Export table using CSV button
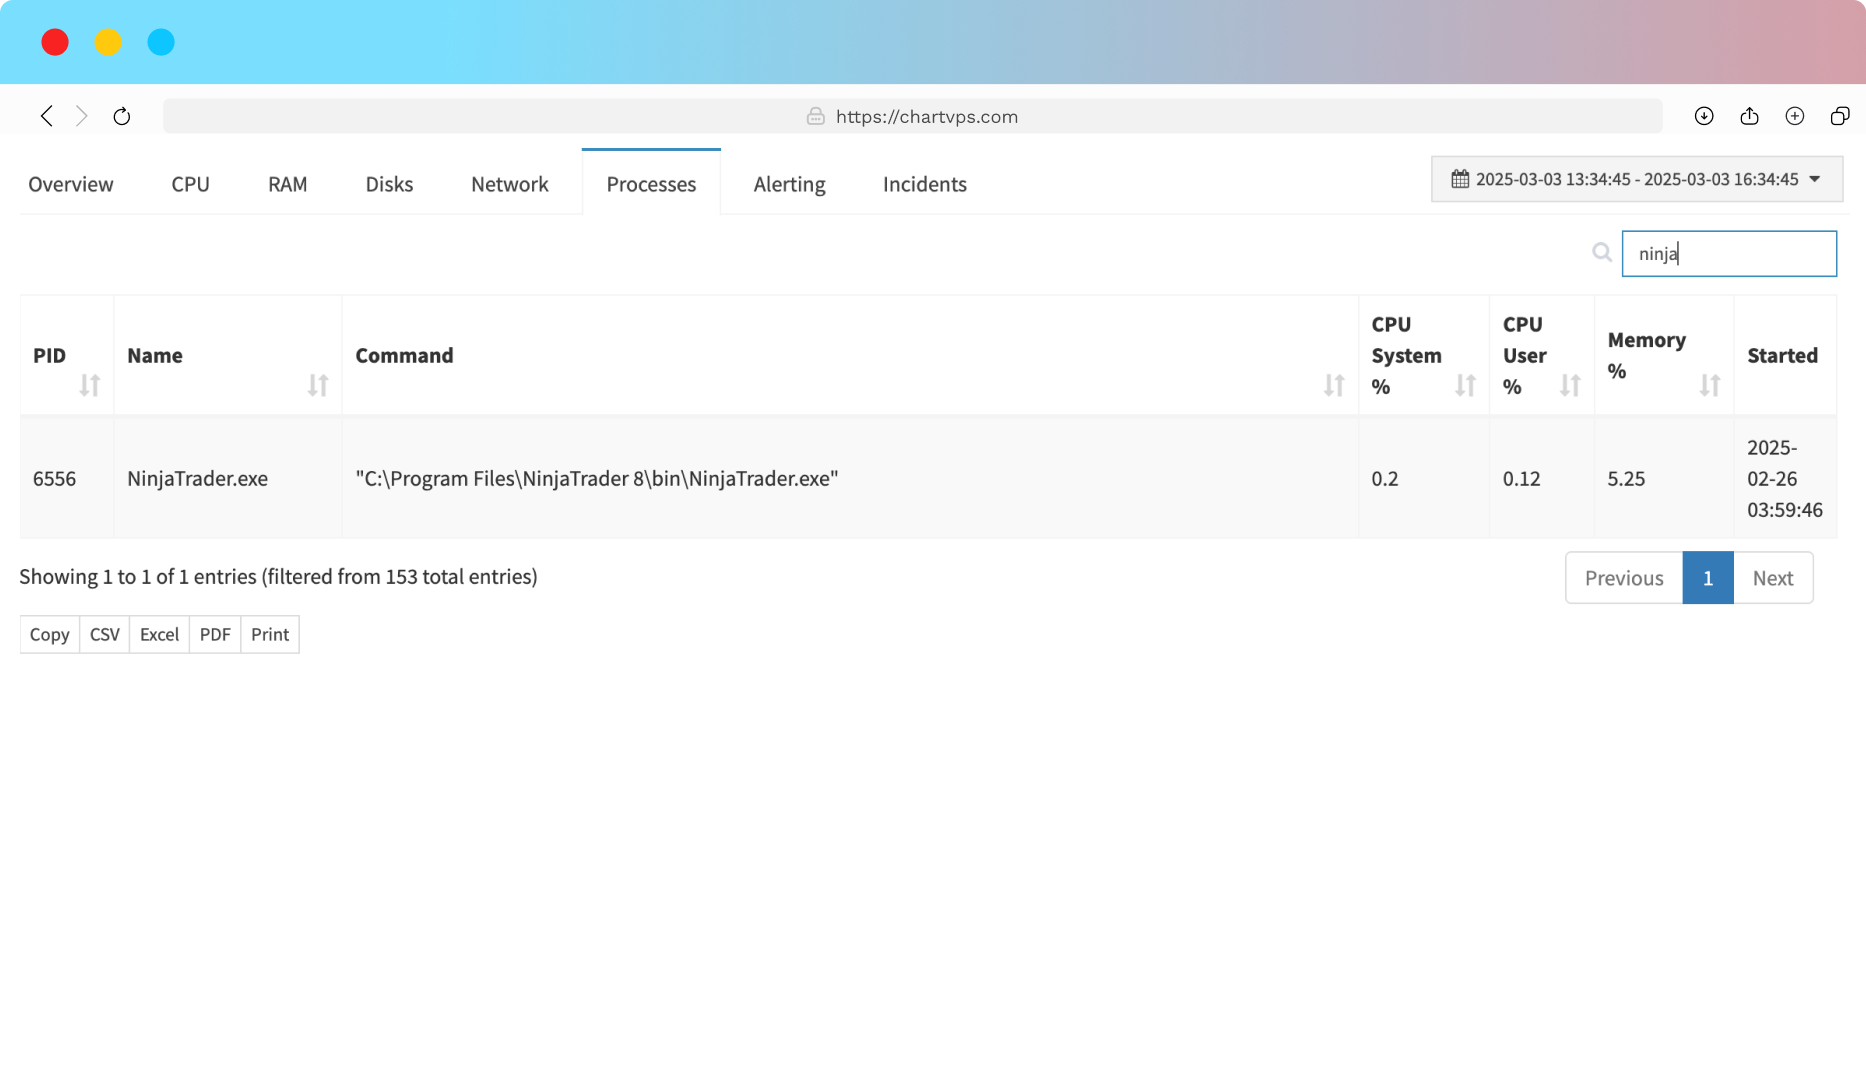Screen dimensions: 1866x1086 coord(104,634)
